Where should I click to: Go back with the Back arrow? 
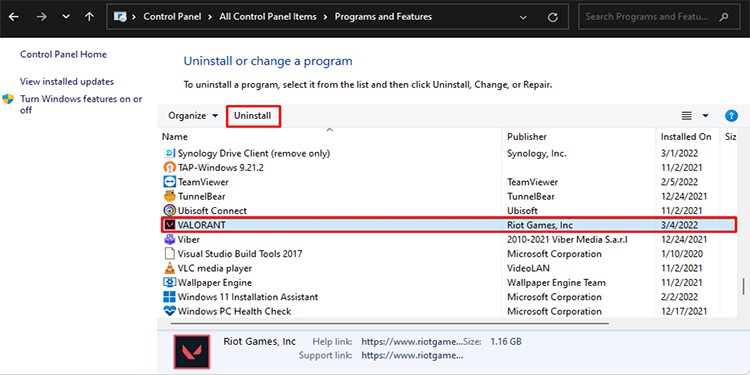coord(13,17)
